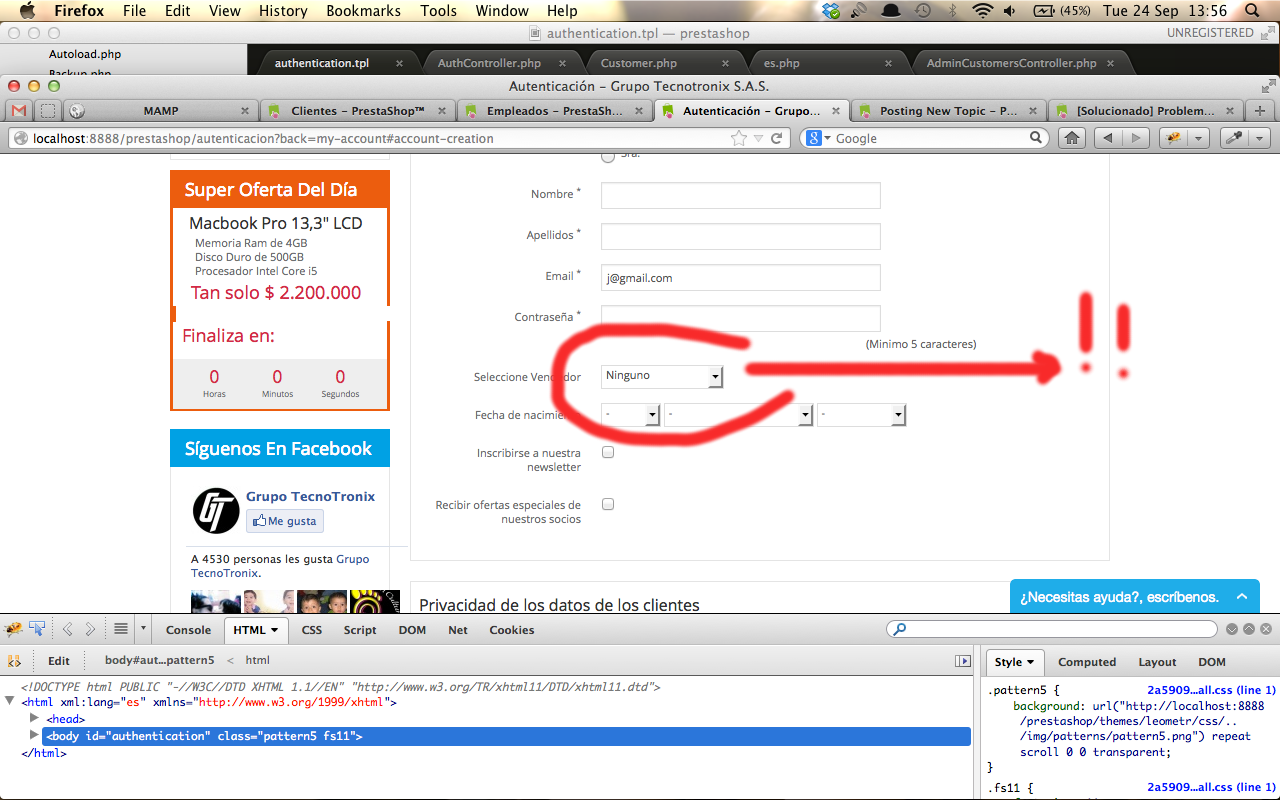Viewport: 1280px width, 800px height.
Task: Open the birth date year dropdown
Action: pos(861,414)
